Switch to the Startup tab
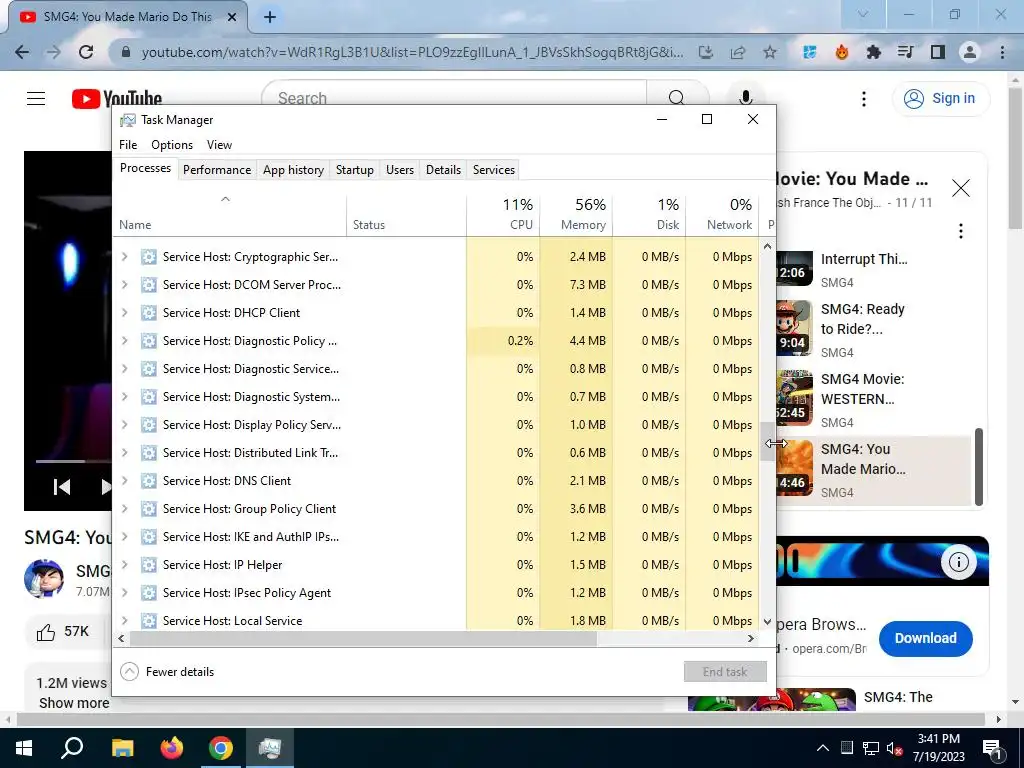This screenshot has height=768, width=1024. click(355, 170)
